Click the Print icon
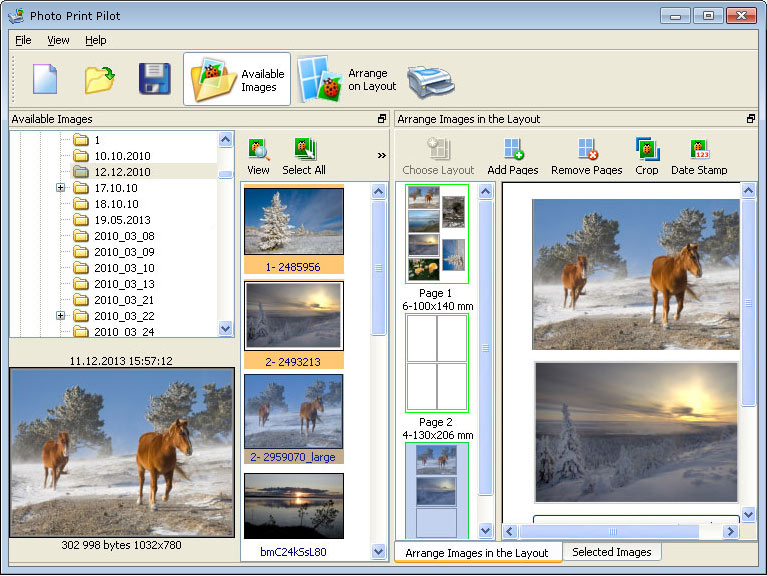767x576 pixels. 431,80
